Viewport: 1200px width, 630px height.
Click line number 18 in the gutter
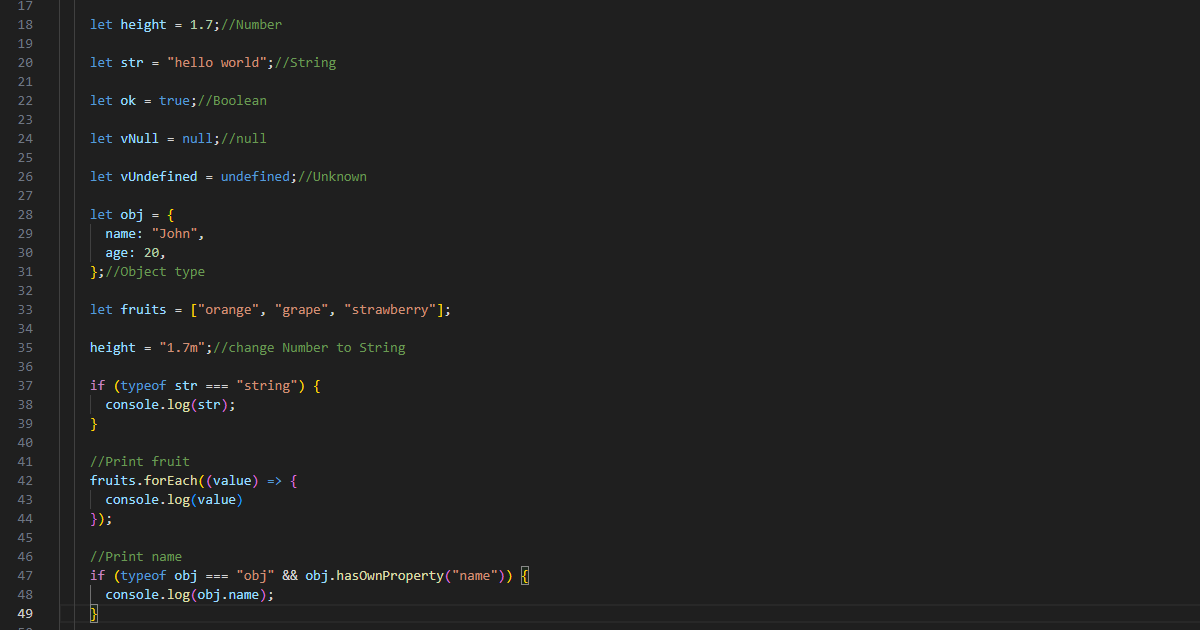tap(25, 24)
